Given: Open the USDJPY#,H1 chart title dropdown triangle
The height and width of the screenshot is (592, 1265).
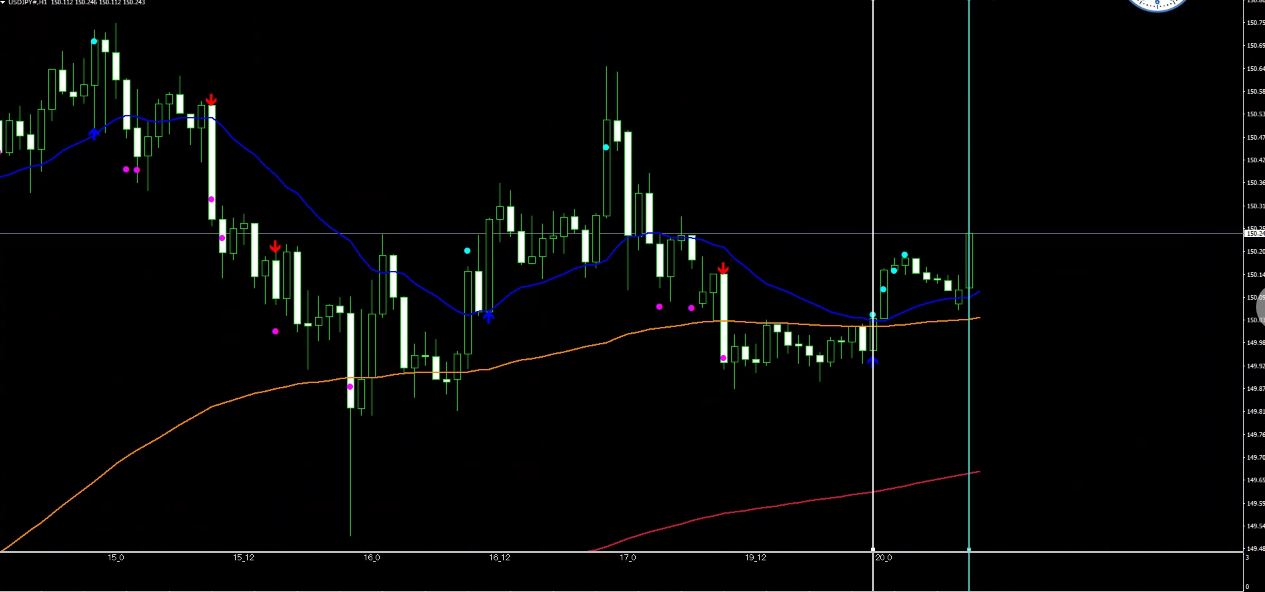Looking at the screenshot, I should click(x=3, y=3).
